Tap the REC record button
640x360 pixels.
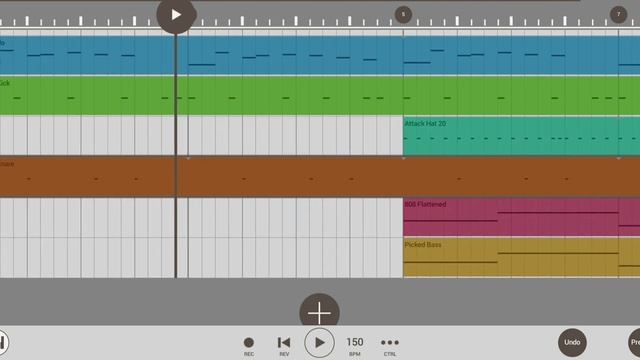click(x=249, y=345)
